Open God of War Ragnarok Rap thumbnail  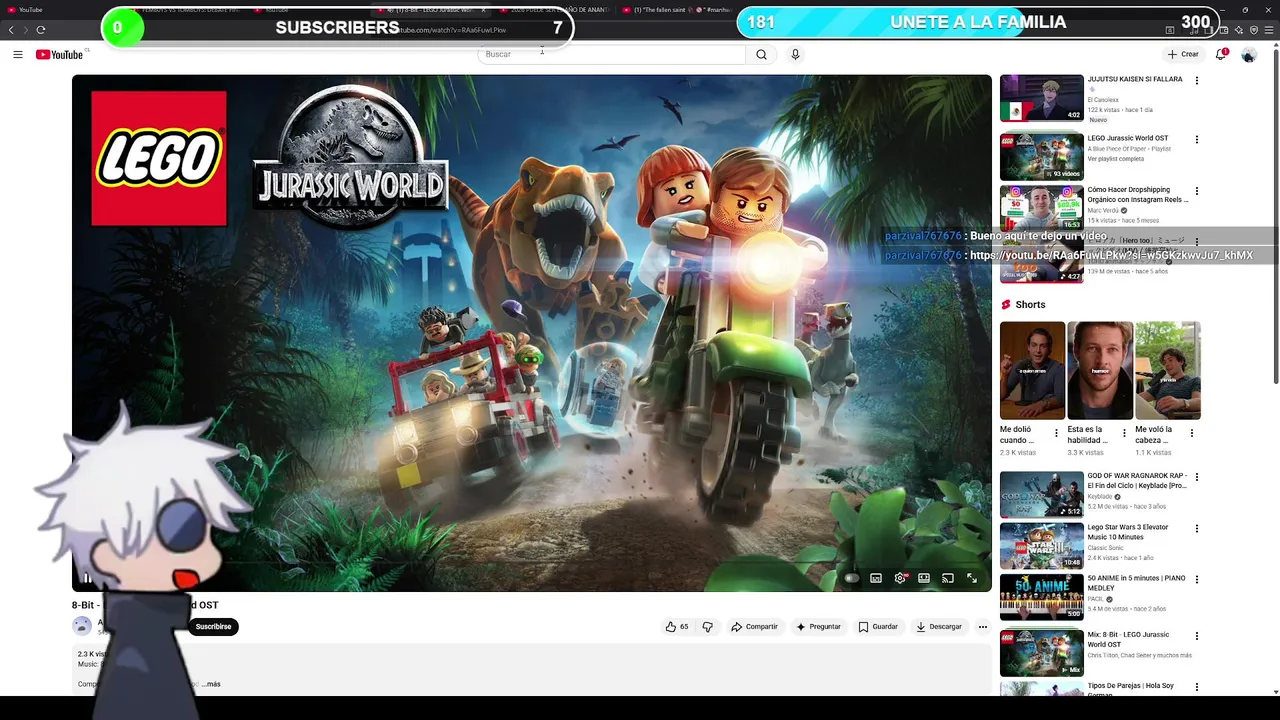pos(1041,494)
